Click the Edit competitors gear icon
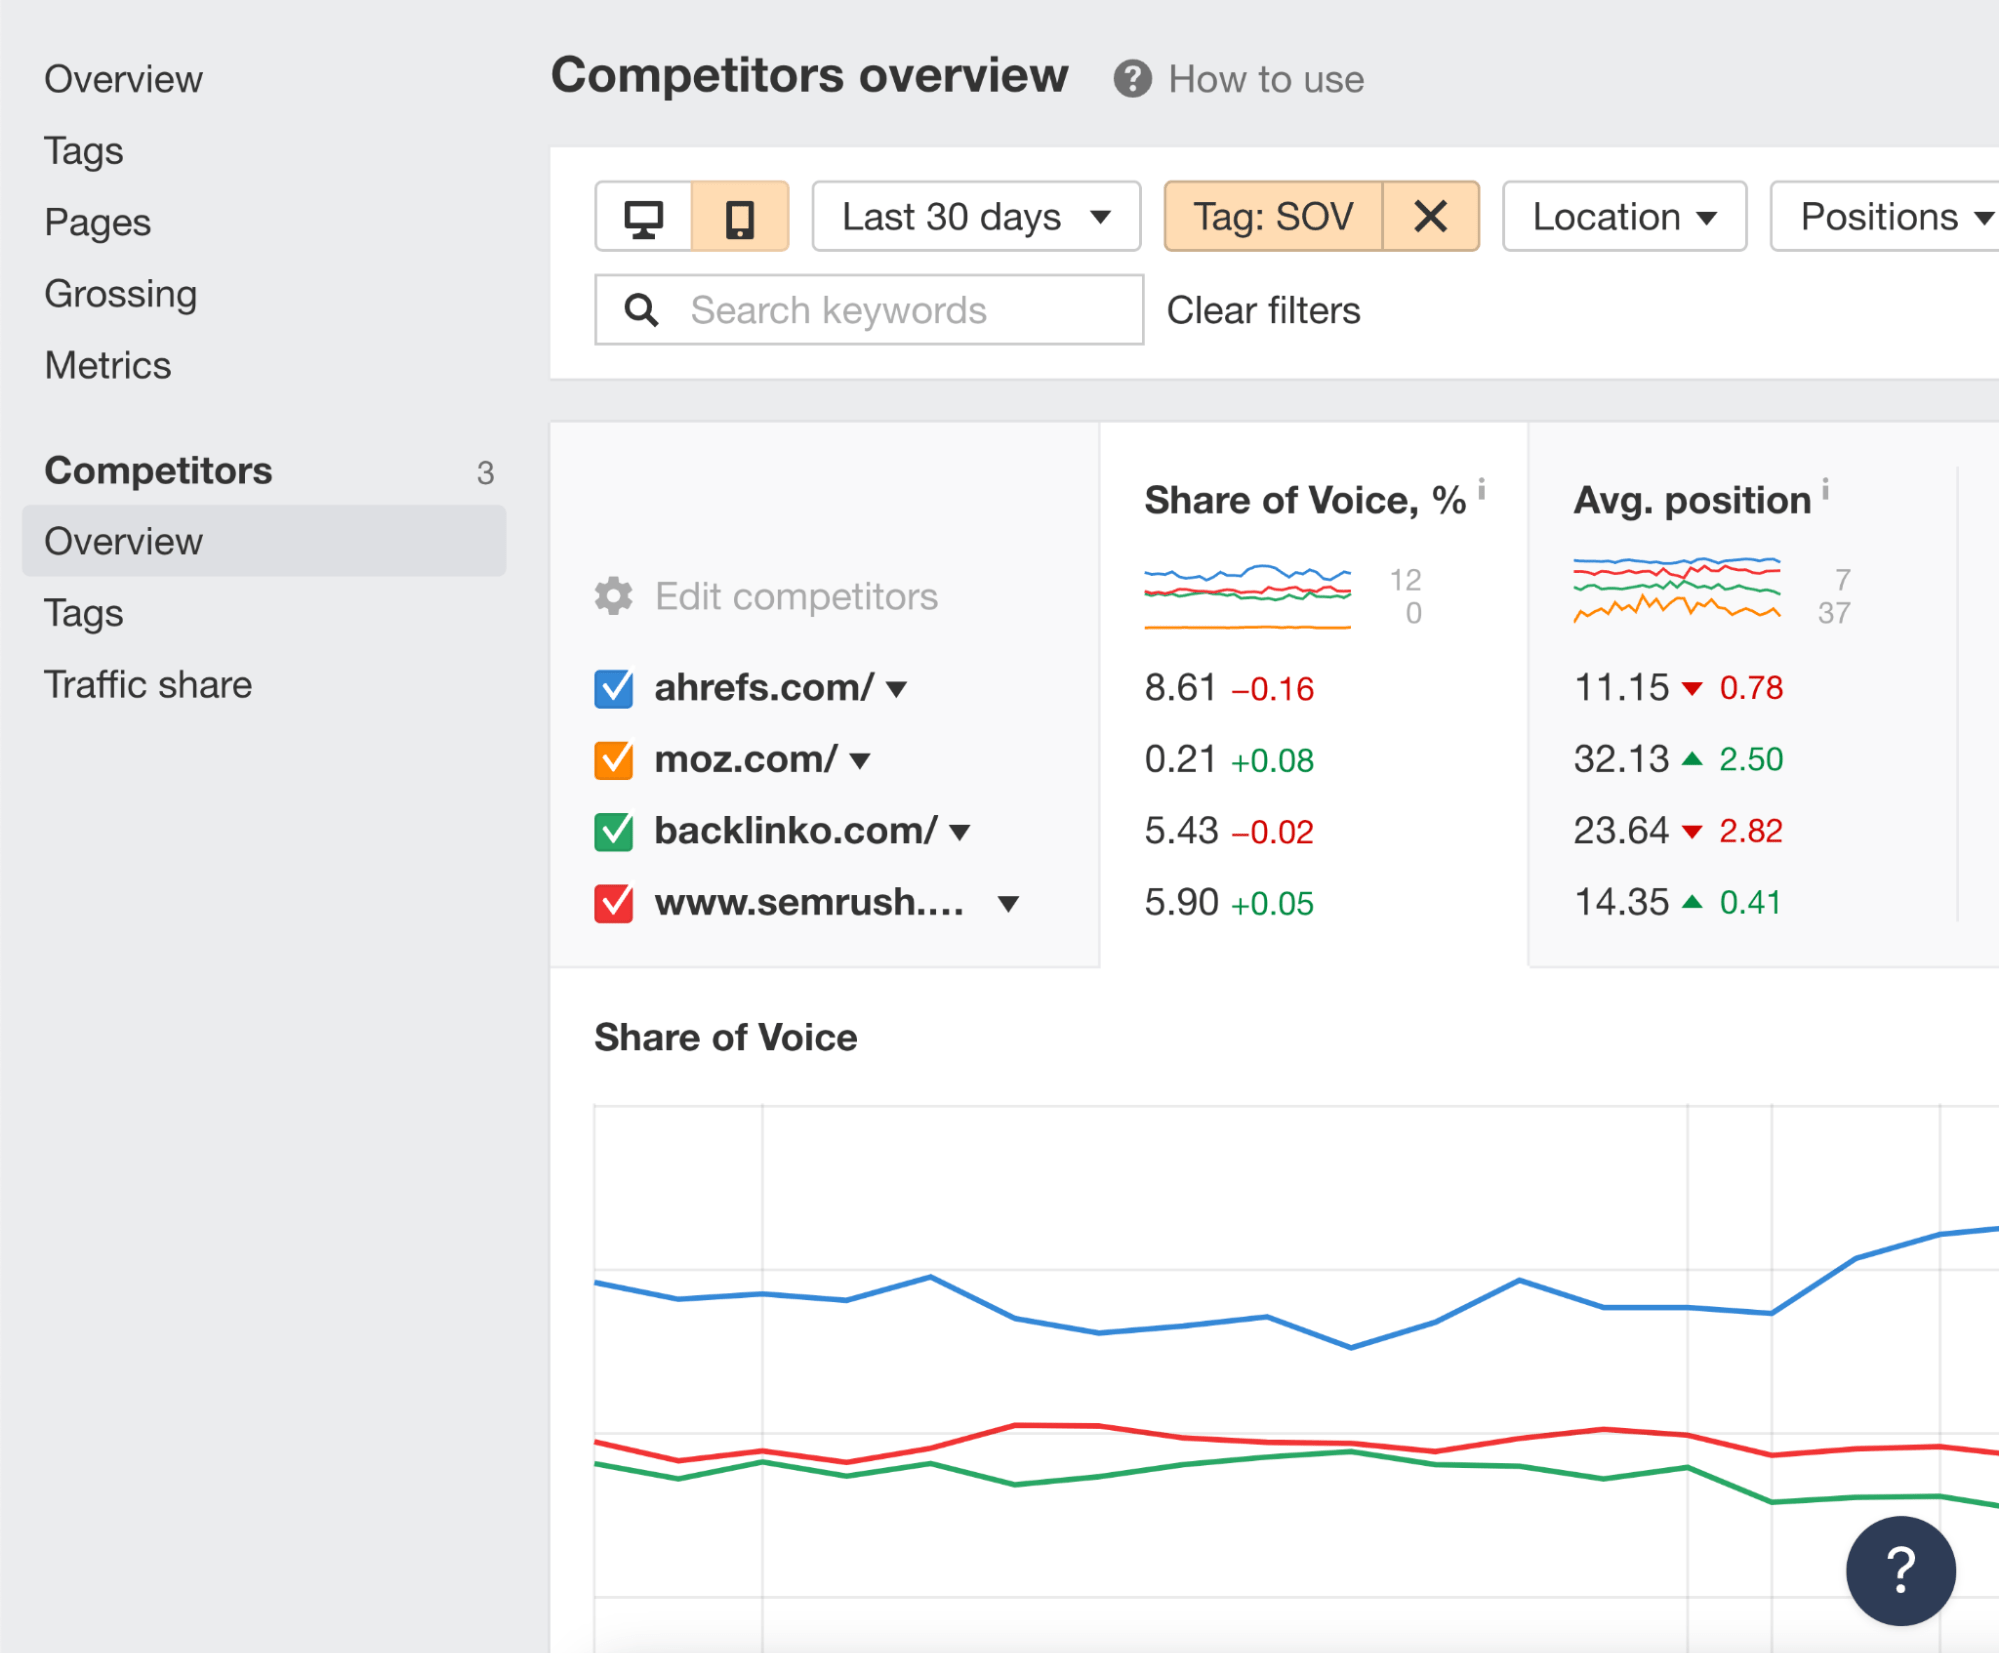This screenshot has width=1999, height=1654. pos(614,596)
